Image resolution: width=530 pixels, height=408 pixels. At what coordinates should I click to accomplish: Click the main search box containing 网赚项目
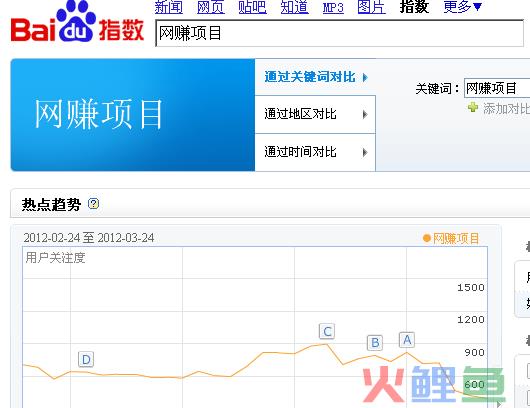(x=339, y=33)
